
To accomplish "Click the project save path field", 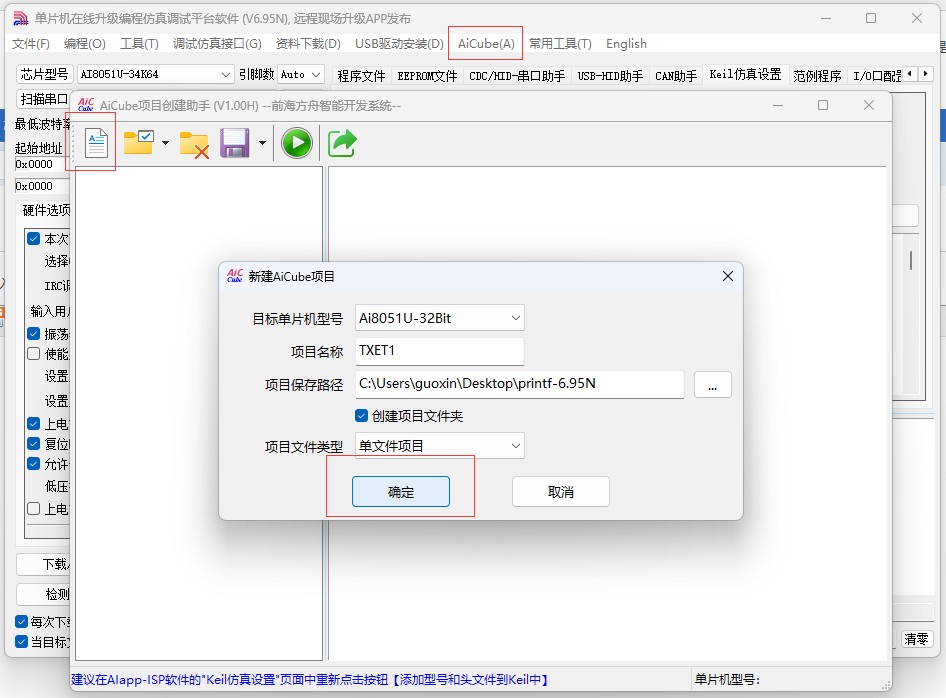I will tap(519, 384).
